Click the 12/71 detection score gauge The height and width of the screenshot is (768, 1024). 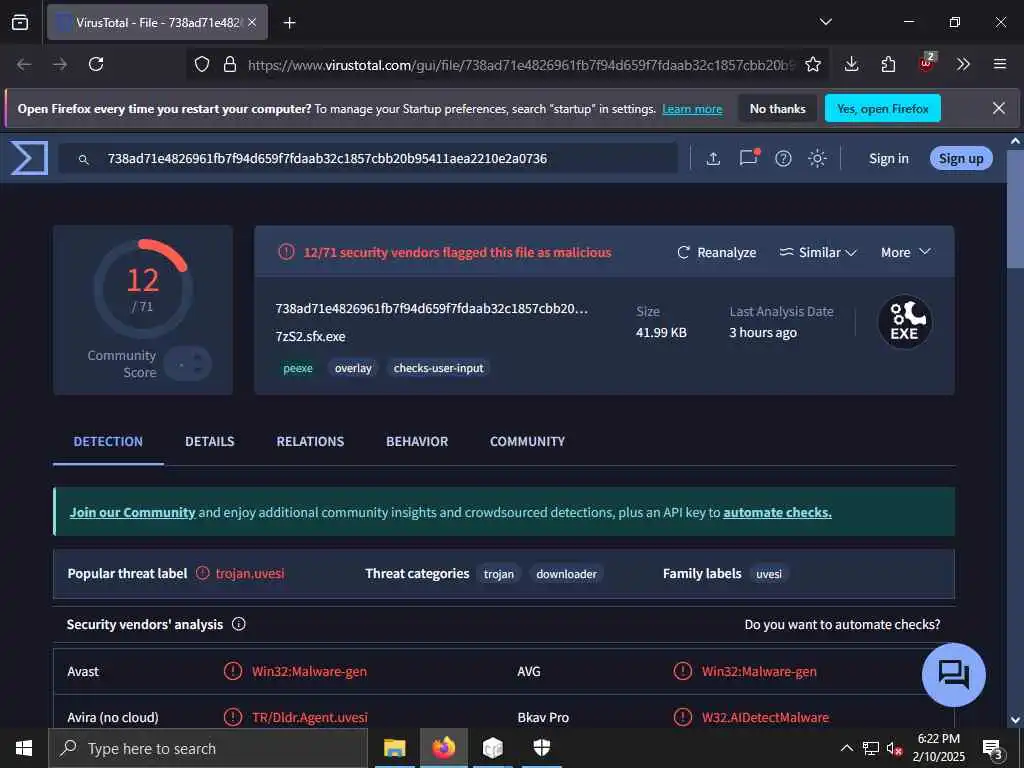tap(143, 288)
